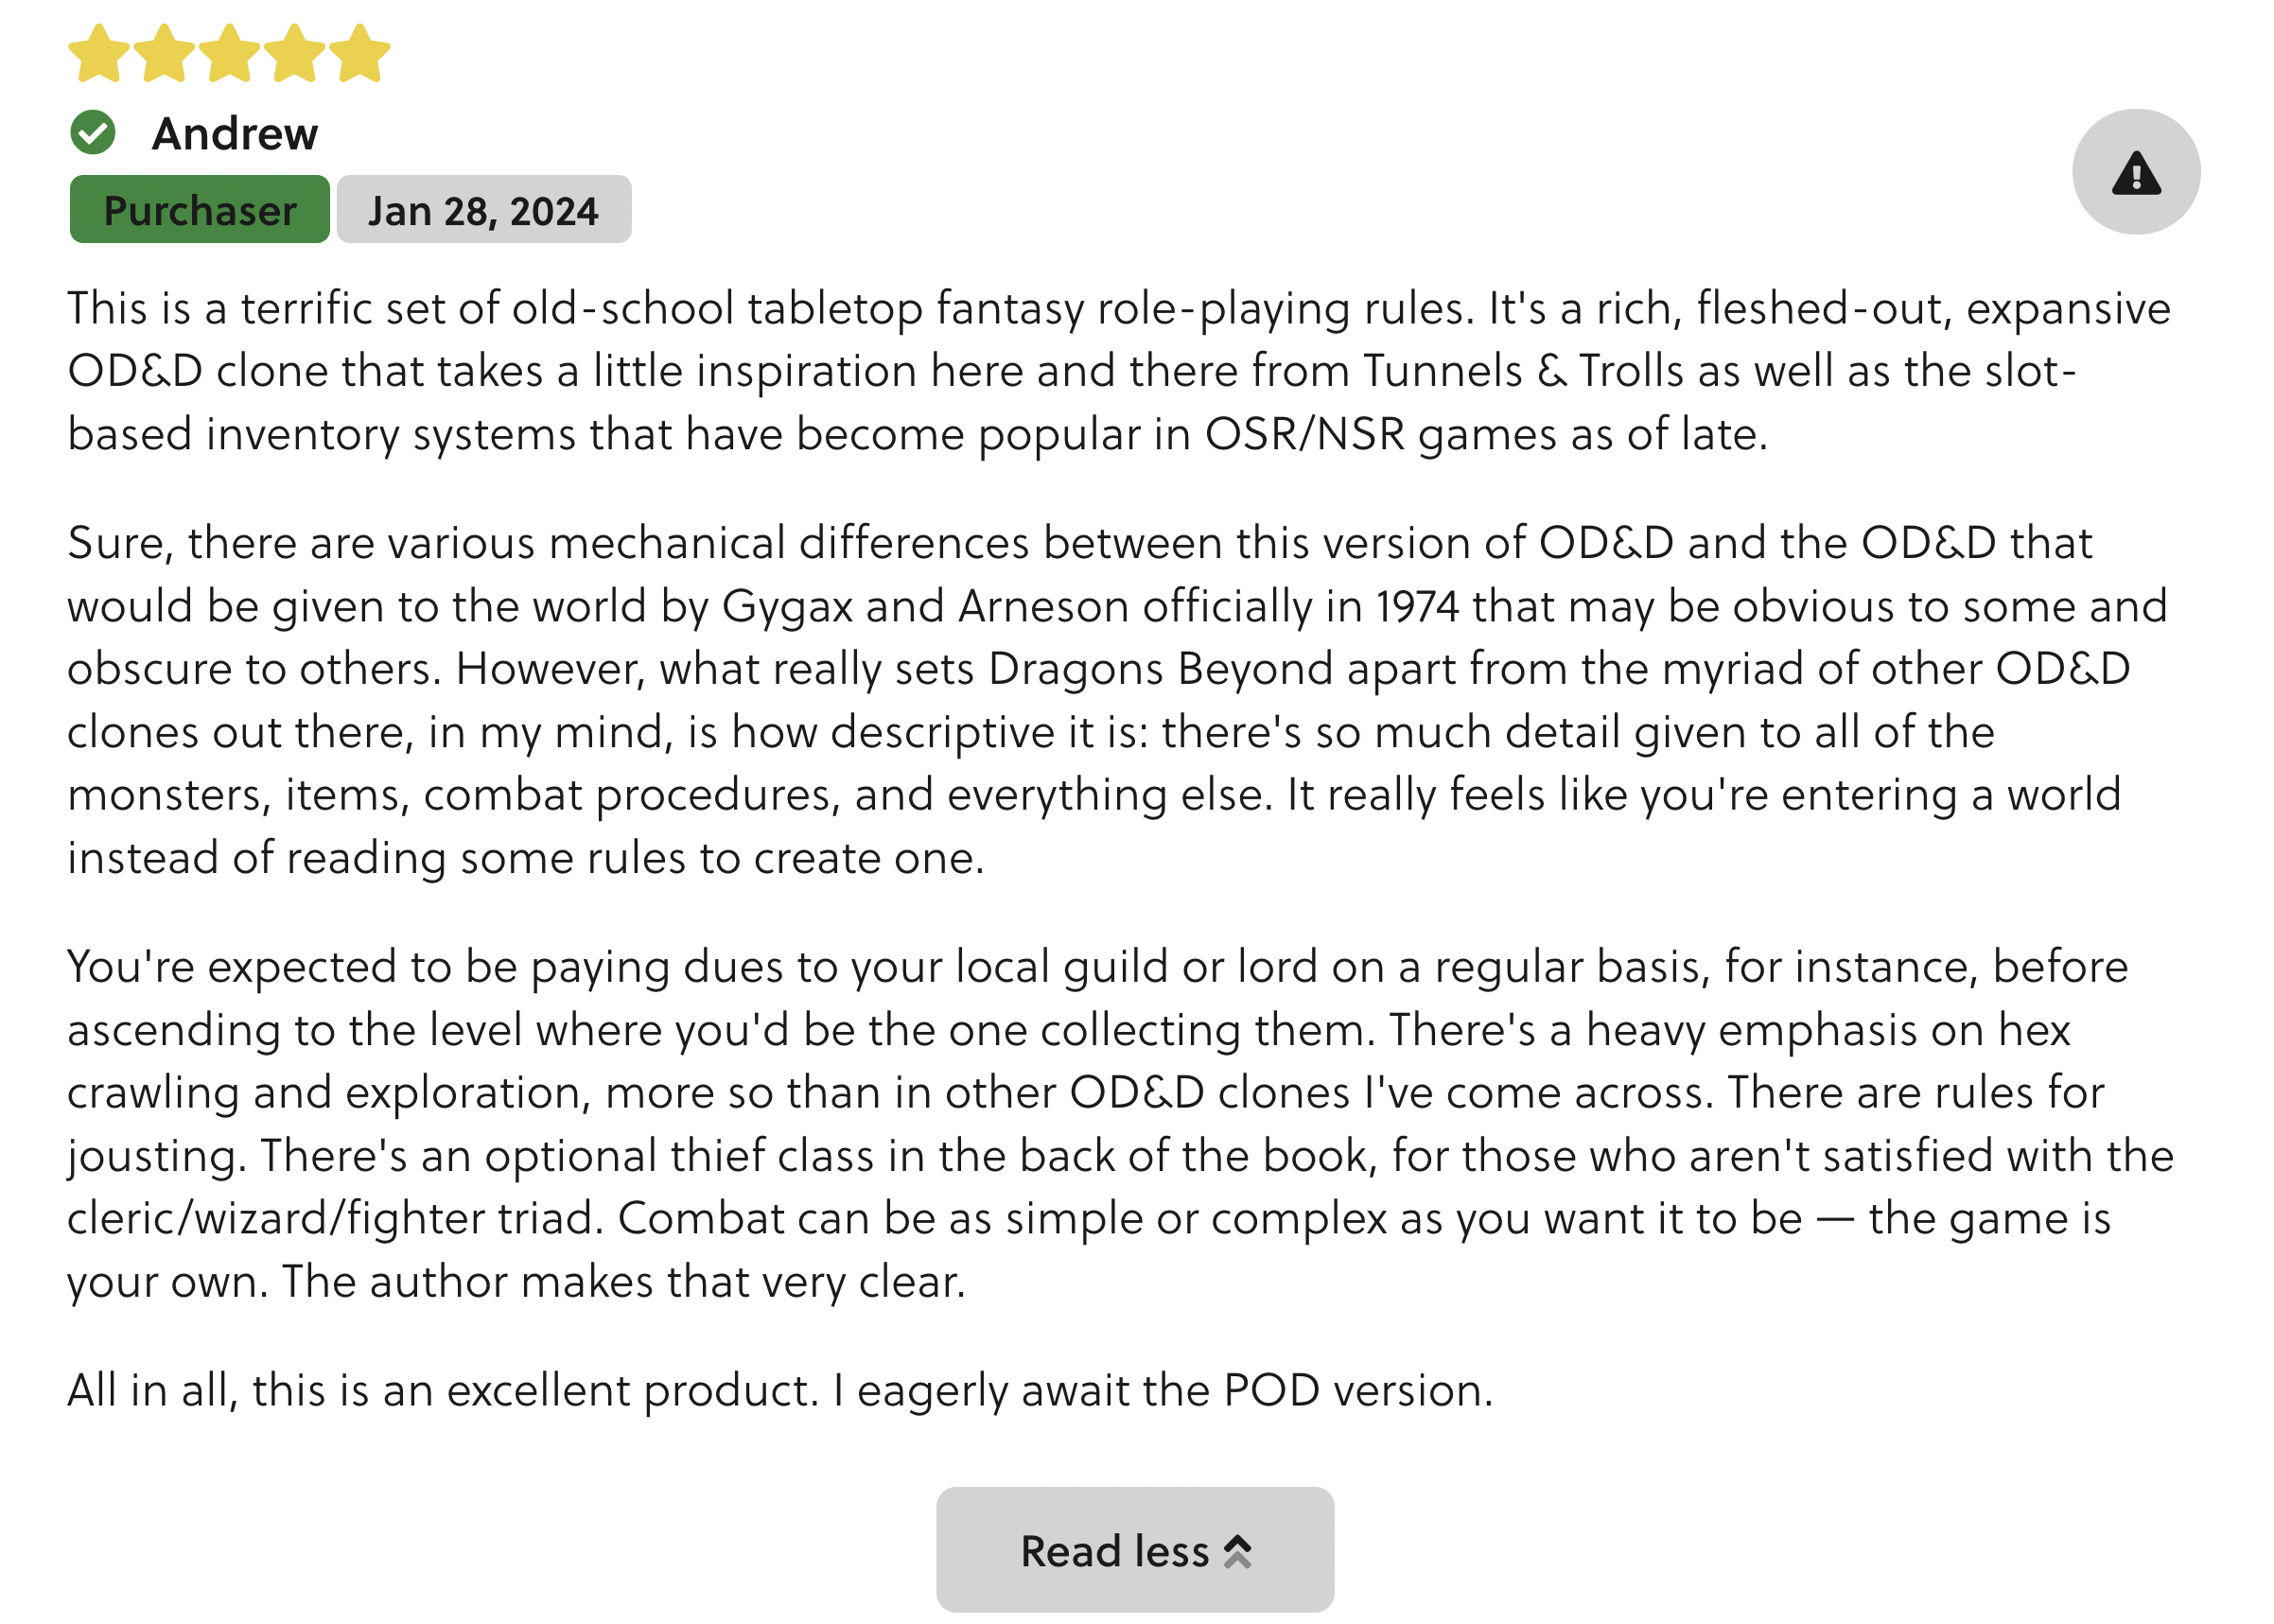Click the fifth yellow rating star
The width and height of the screenshot is (2274, 1624).
[359, 54]
